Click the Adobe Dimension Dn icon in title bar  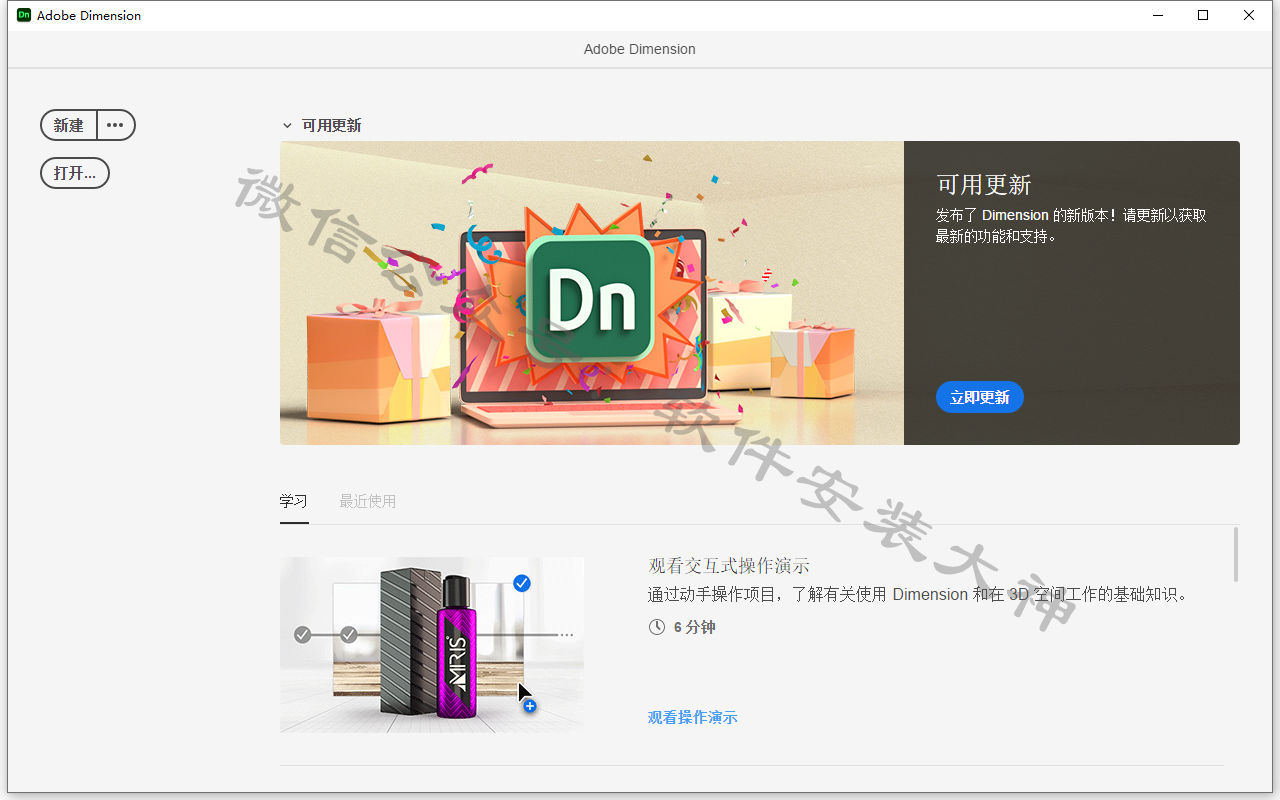point(24,15)
